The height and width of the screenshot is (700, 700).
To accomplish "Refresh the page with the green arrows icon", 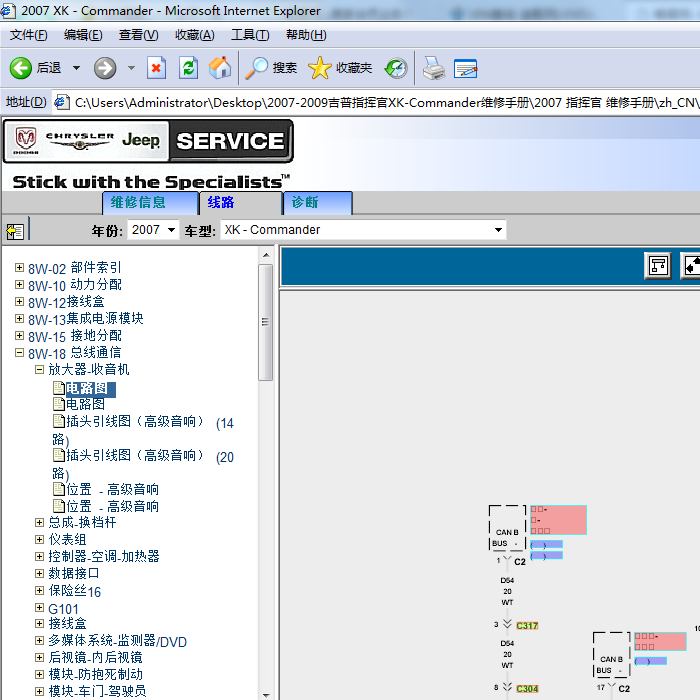I will point(188,68).
